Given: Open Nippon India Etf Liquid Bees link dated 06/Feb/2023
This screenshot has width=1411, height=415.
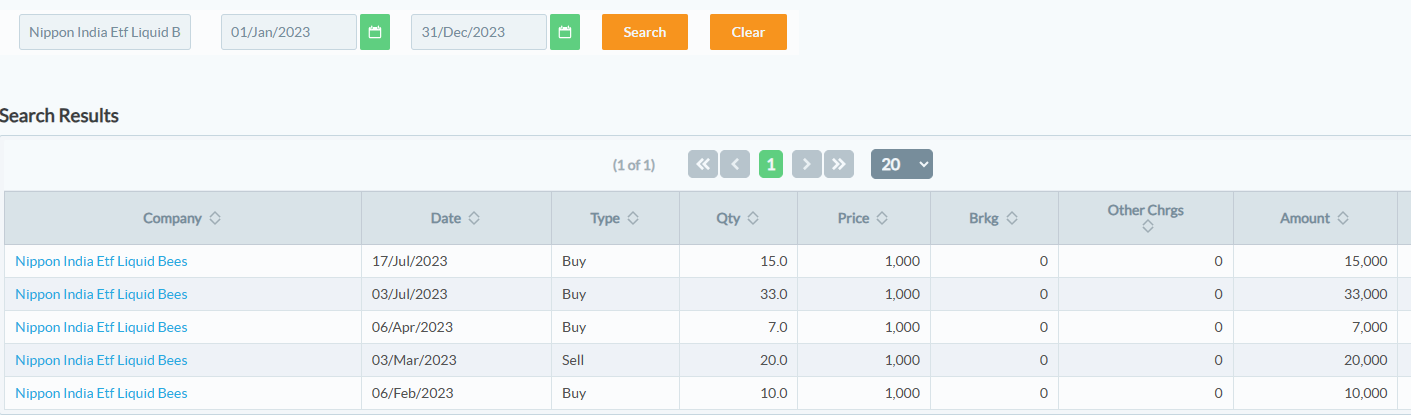Looking at the screenshot, I should coord(101,393).
